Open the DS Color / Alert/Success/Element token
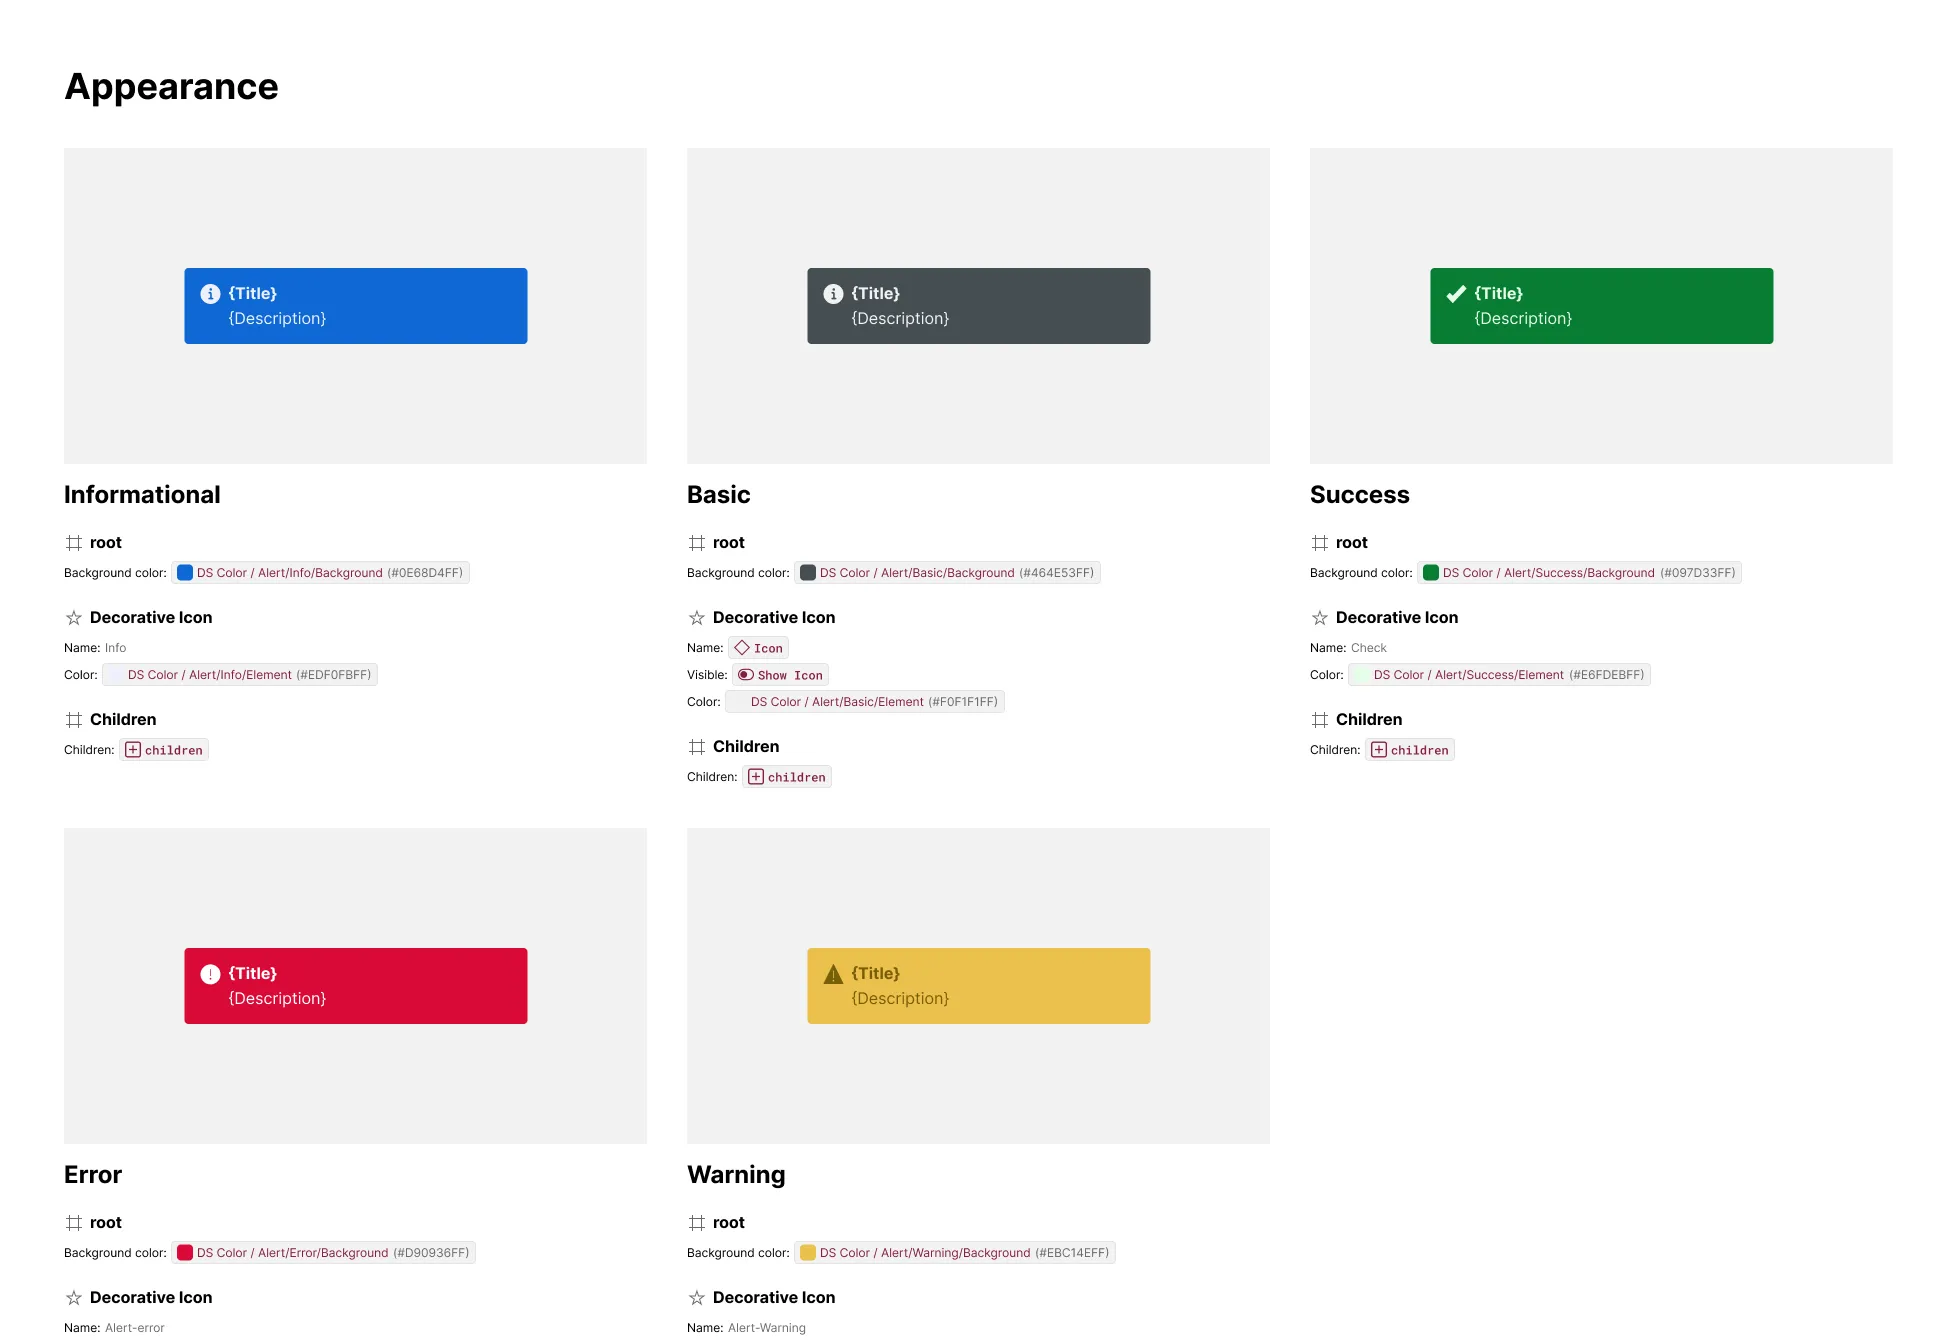1957x1343 pixels. click(x=1499, y=675)
